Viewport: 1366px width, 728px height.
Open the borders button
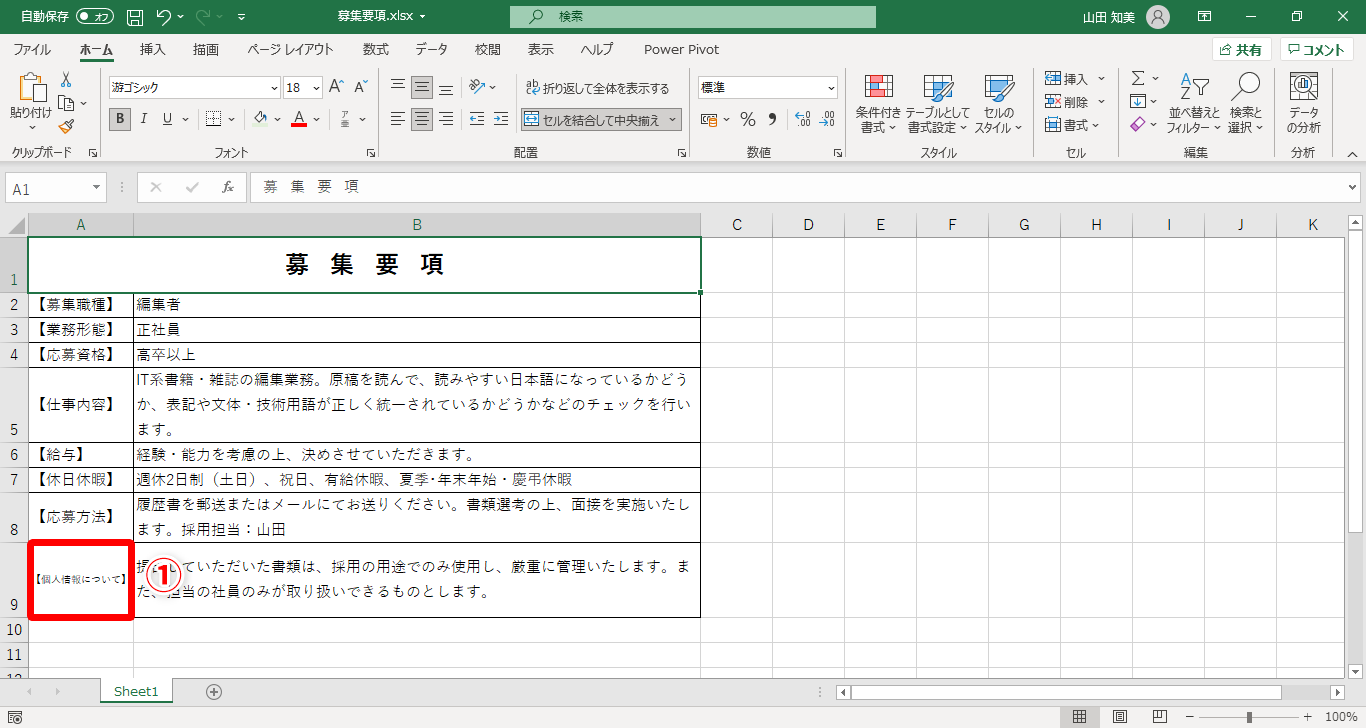pyautogui.click(x=213, y=119)
